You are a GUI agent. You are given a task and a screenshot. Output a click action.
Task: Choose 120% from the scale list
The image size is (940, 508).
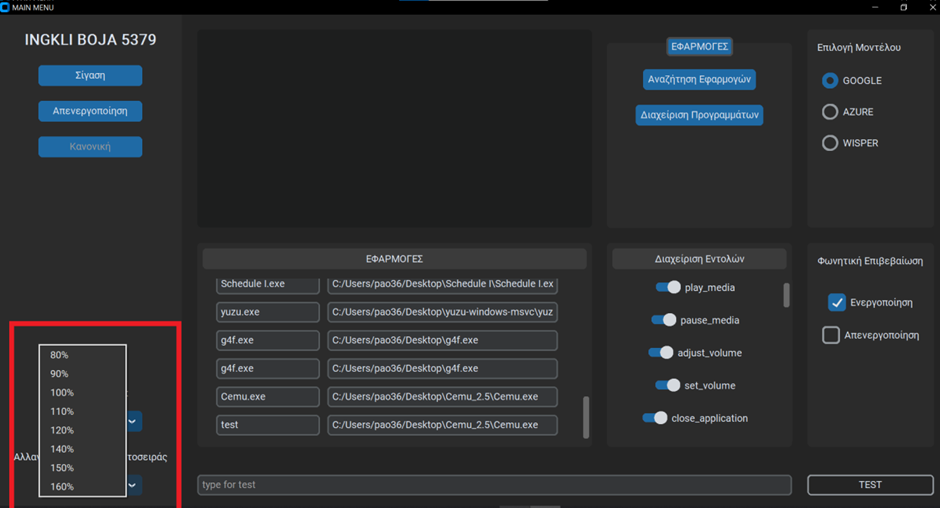83,430
